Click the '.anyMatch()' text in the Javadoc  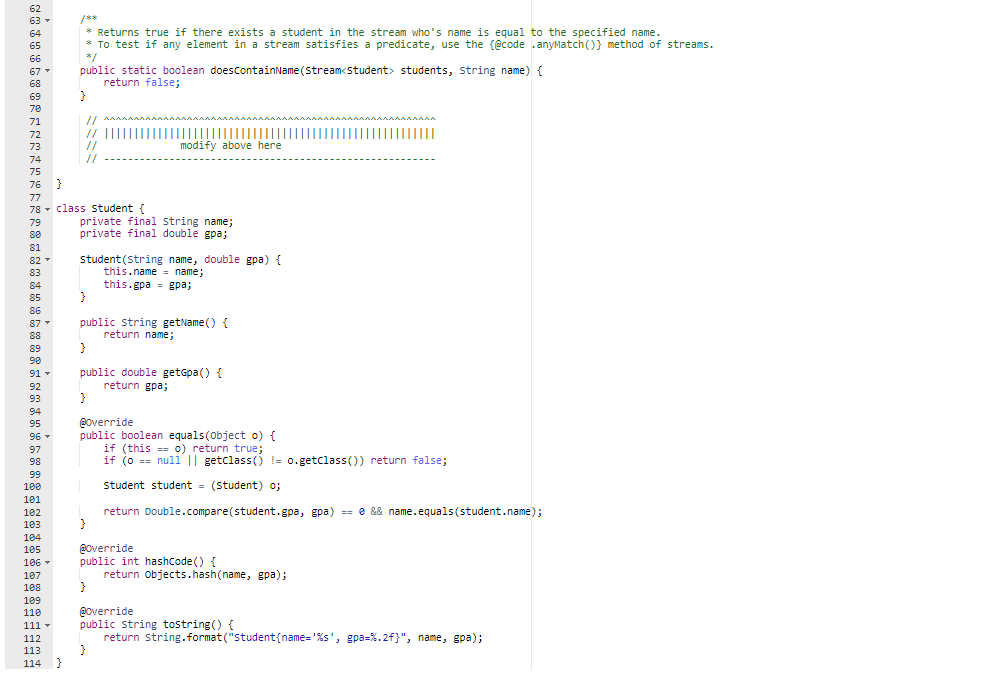click(x=566, y=45)
